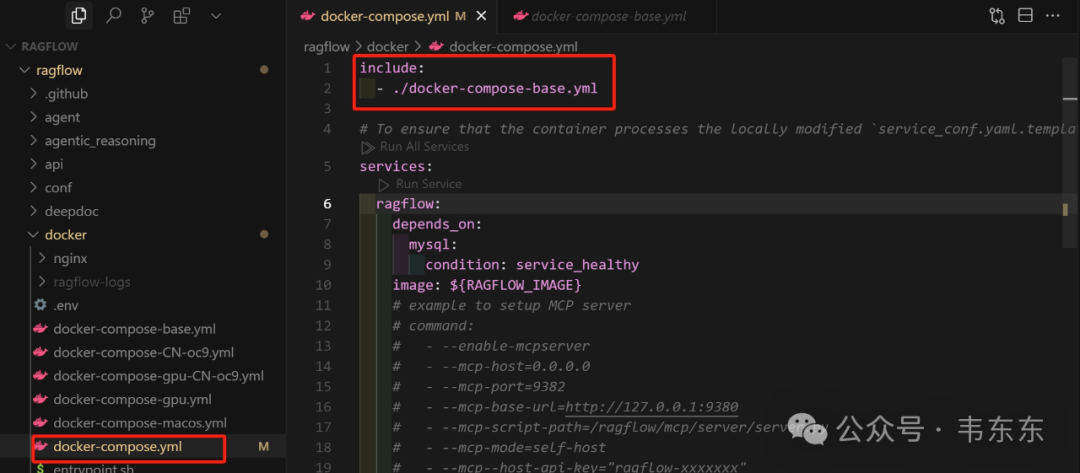Open the Extensions view icon
1080x473 pixels.
pos(181,16)
